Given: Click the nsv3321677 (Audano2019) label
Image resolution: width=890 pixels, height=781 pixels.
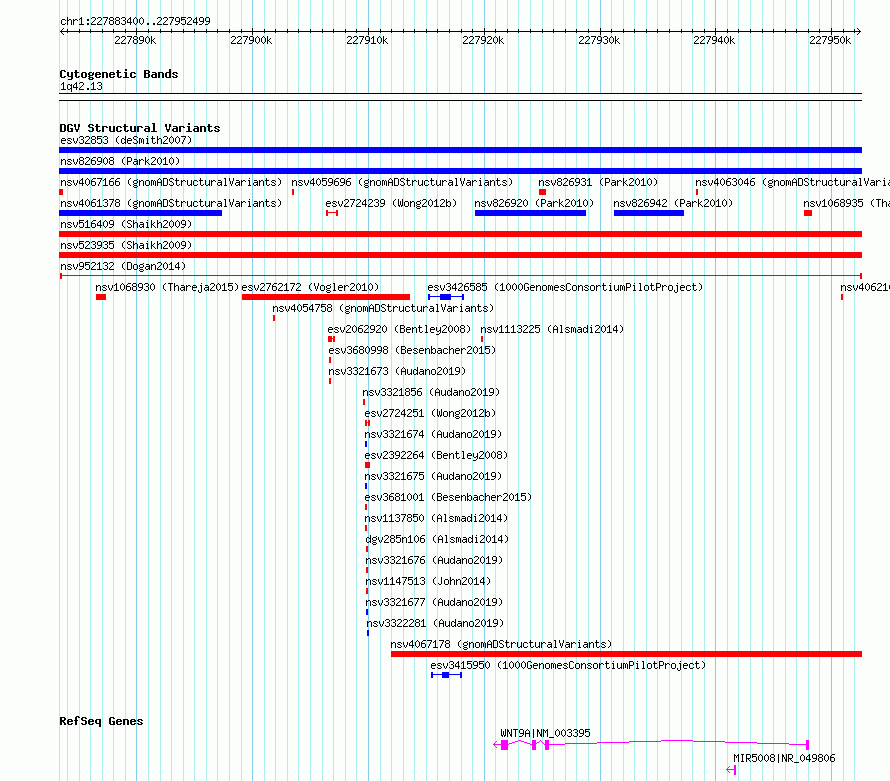Looking at the screenshot, I should (x=434, y=602).
